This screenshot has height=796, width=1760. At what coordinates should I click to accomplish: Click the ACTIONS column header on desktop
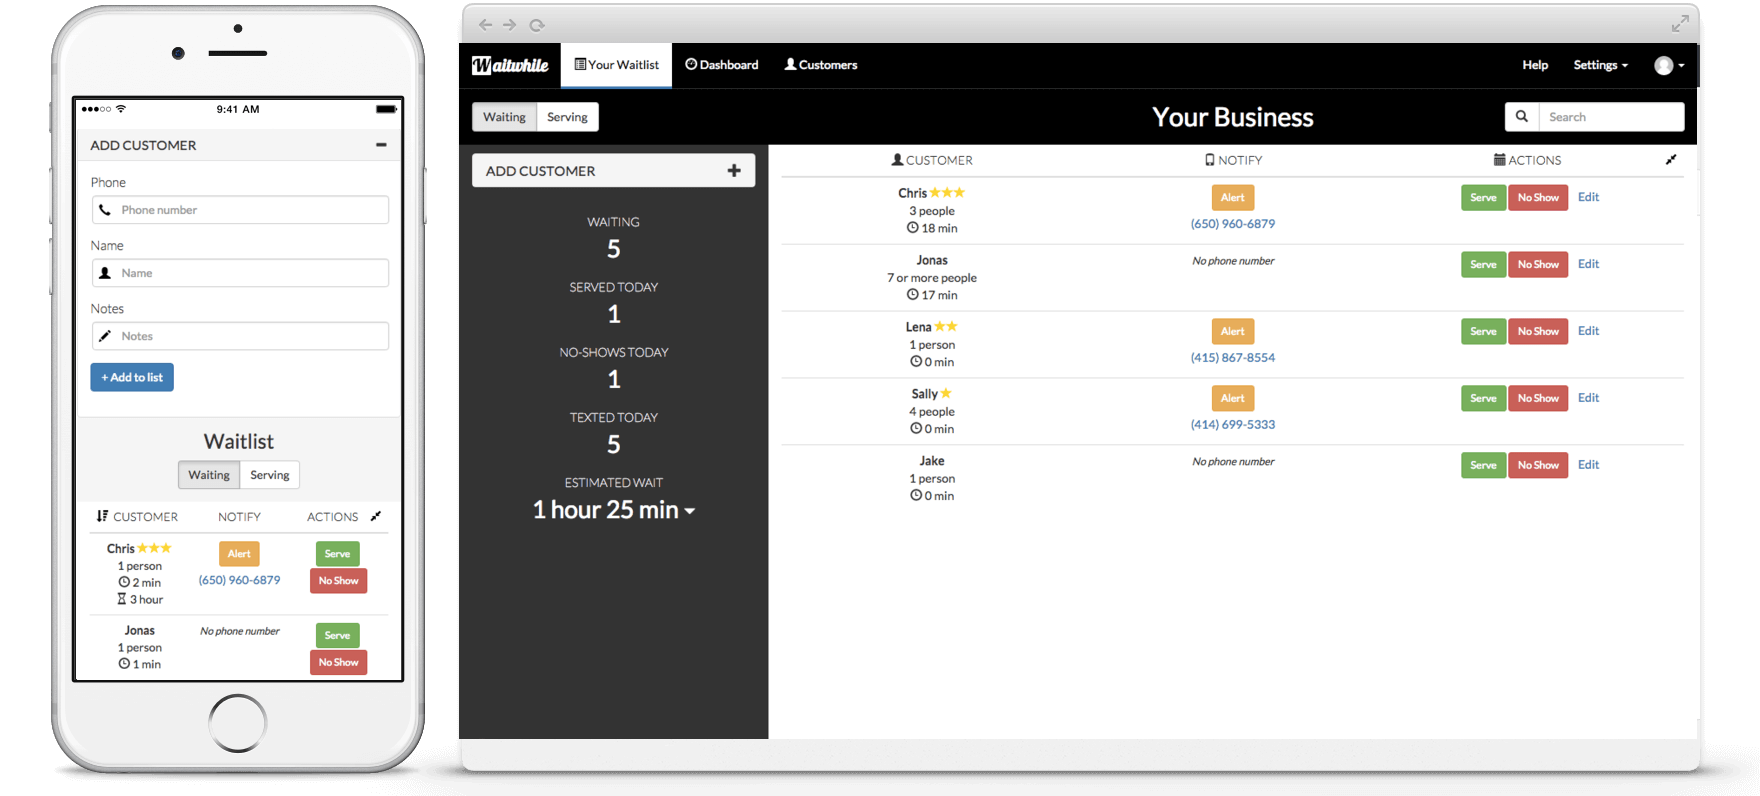pyautogui.click(x=1527, y=160)
